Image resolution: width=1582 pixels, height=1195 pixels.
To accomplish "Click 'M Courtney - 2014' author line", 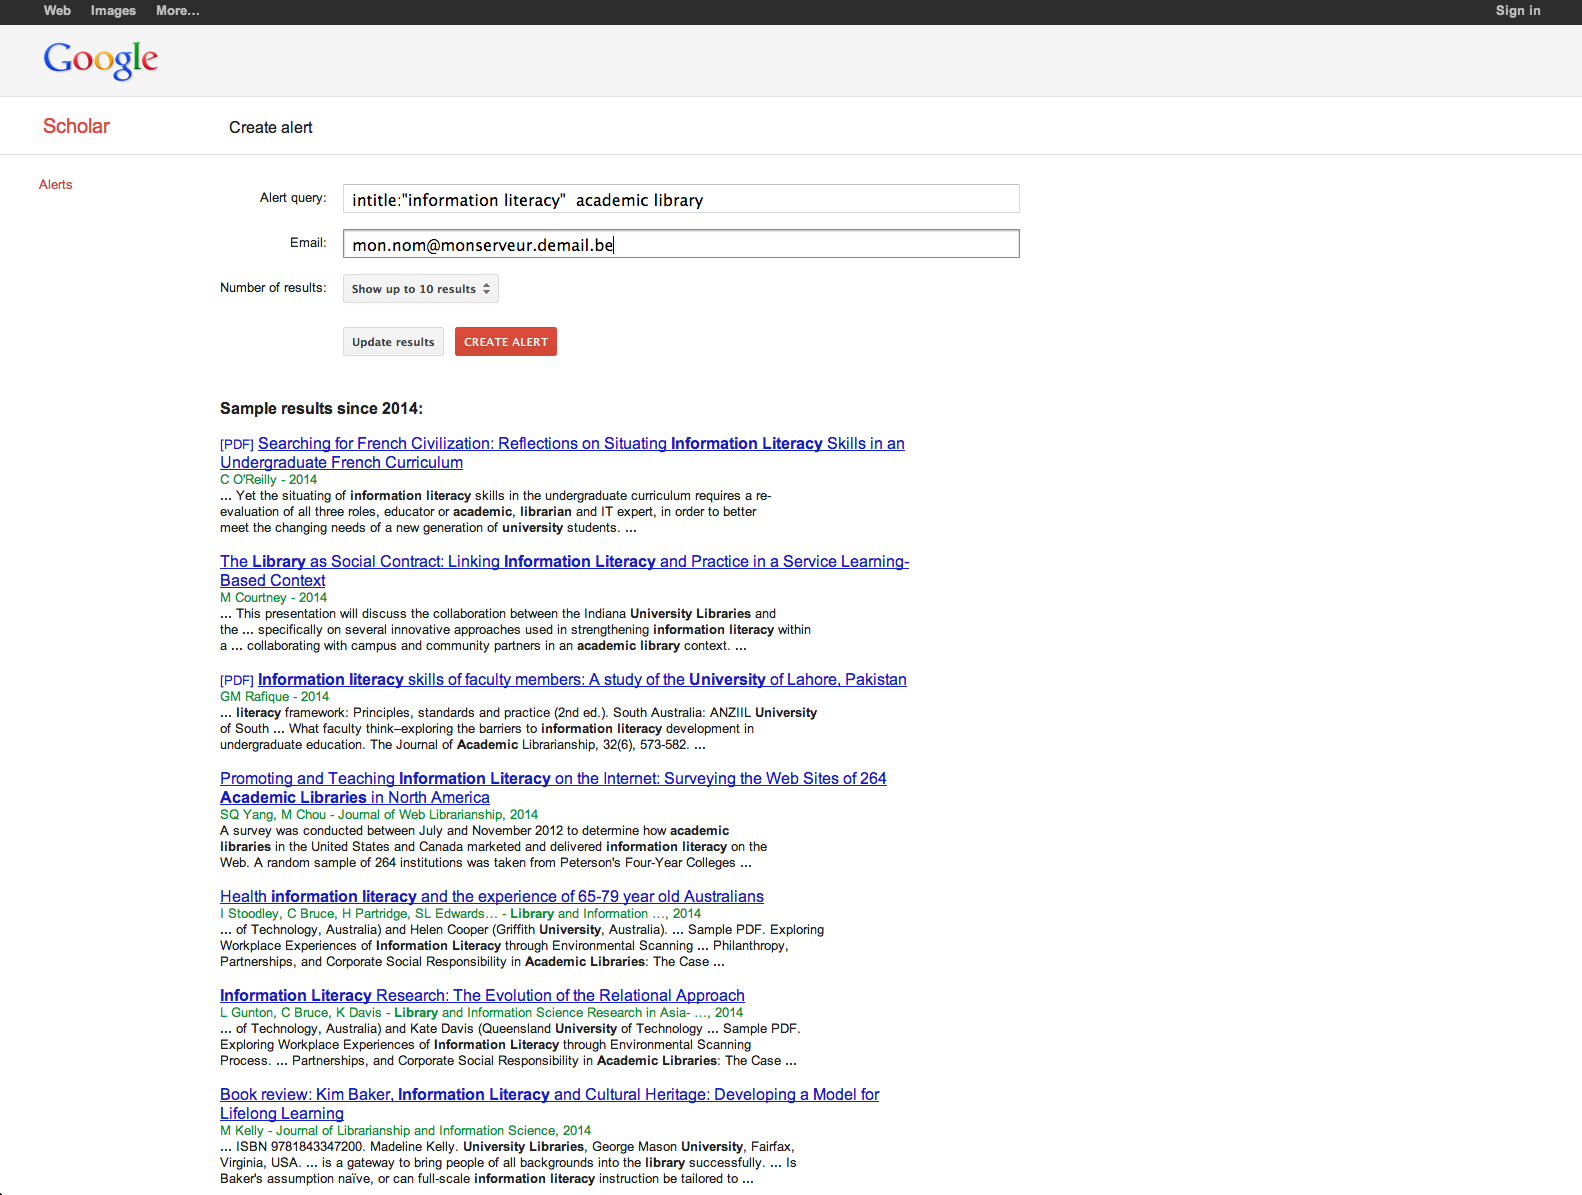I will pyautogui.click(x=273, y=598).
